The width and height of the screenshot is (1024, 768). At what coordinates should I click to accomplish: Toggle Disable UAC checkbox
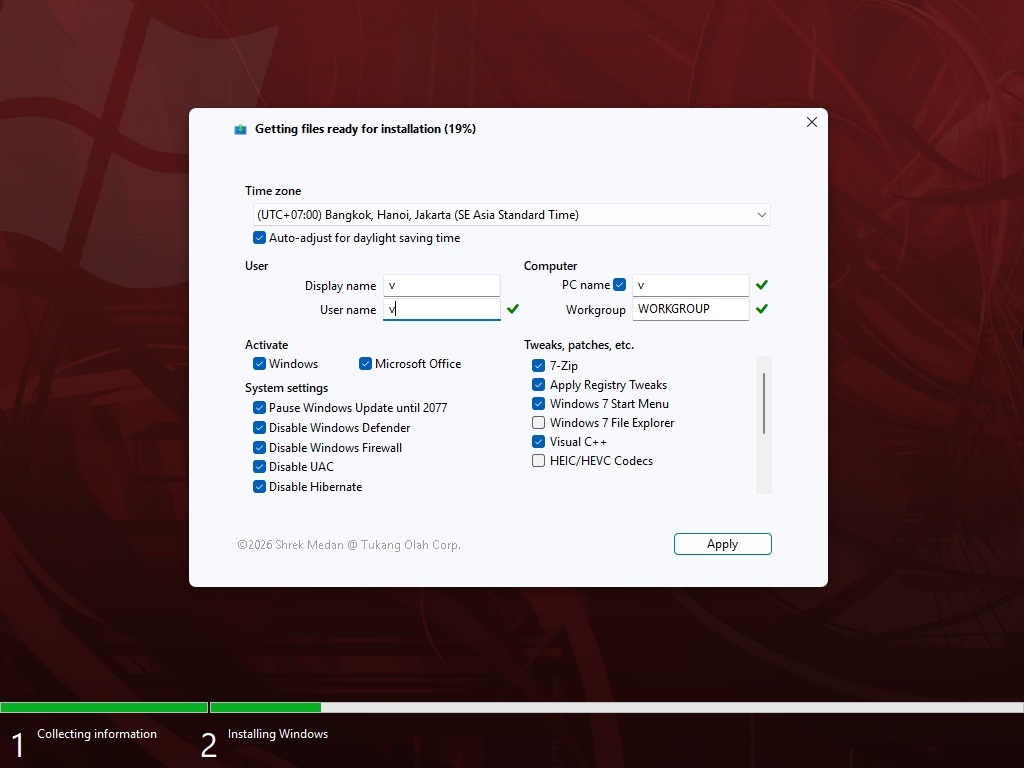tap(259, 467)
